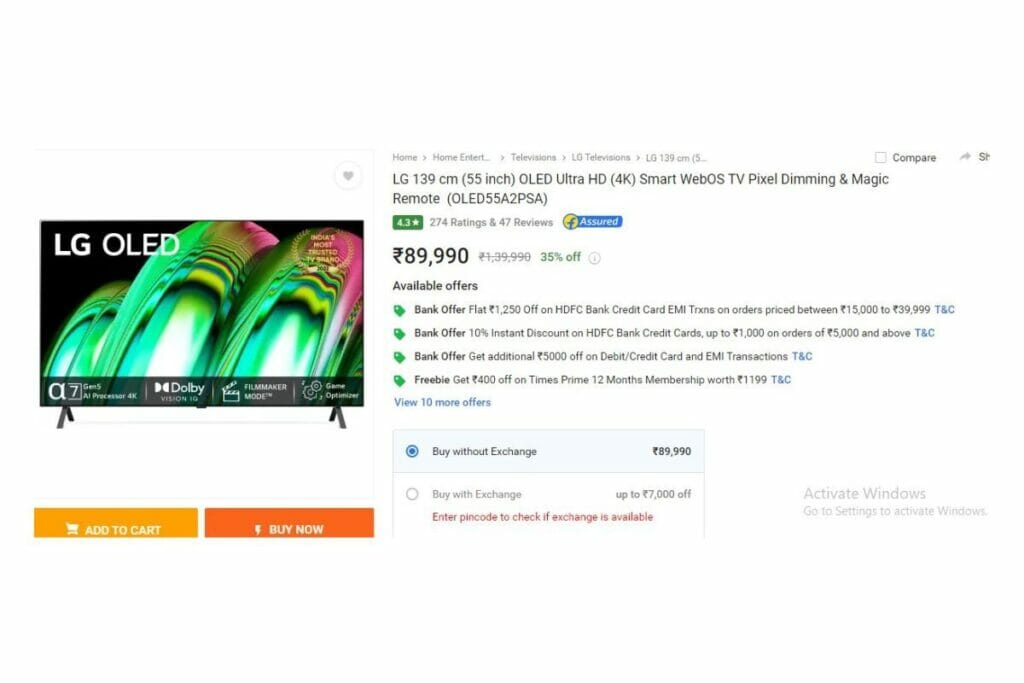
Task: Go to the LG Televisions breadcrumb
Action: click(601, 157)
